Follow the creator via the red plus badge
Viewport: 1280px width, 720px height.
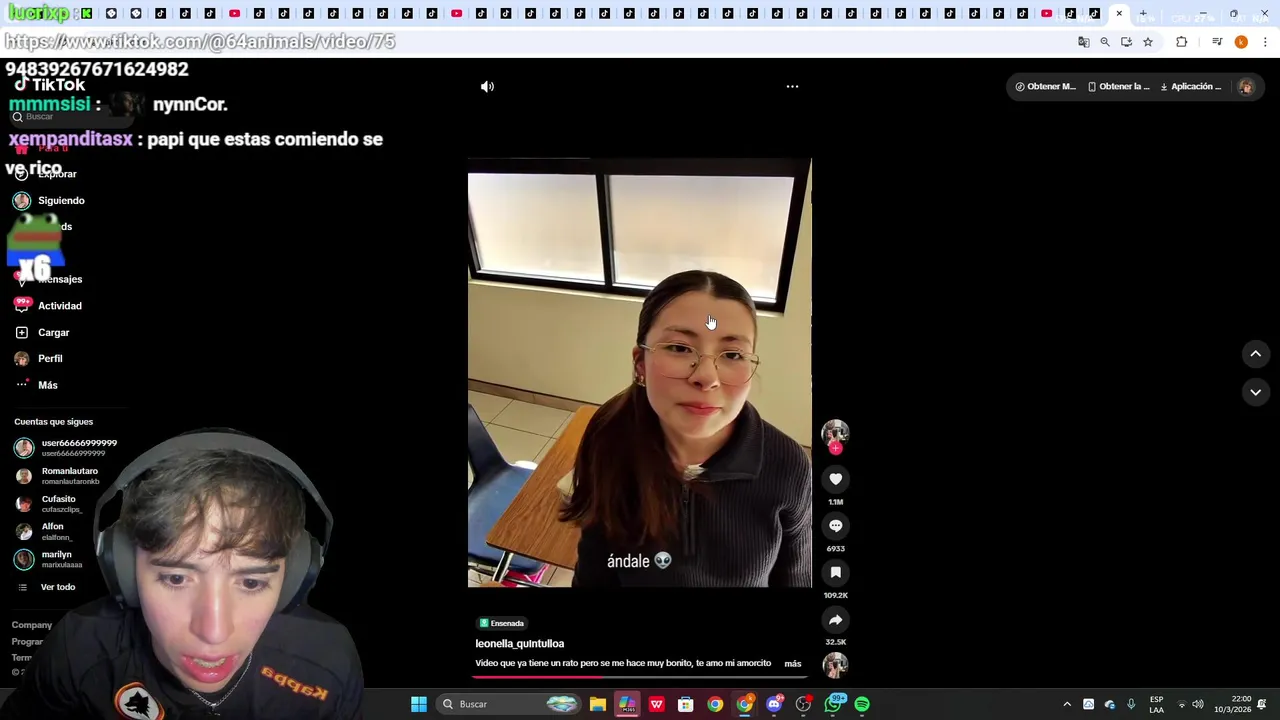835,448
